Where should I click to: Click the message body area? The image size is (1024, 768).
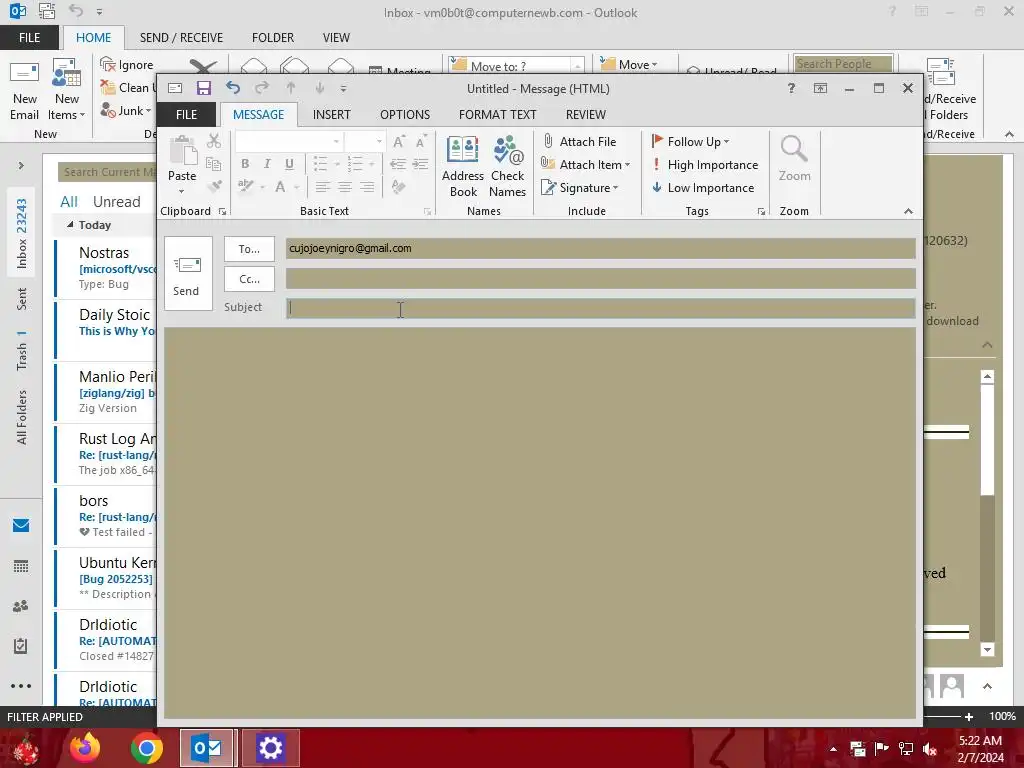[539, 522]
